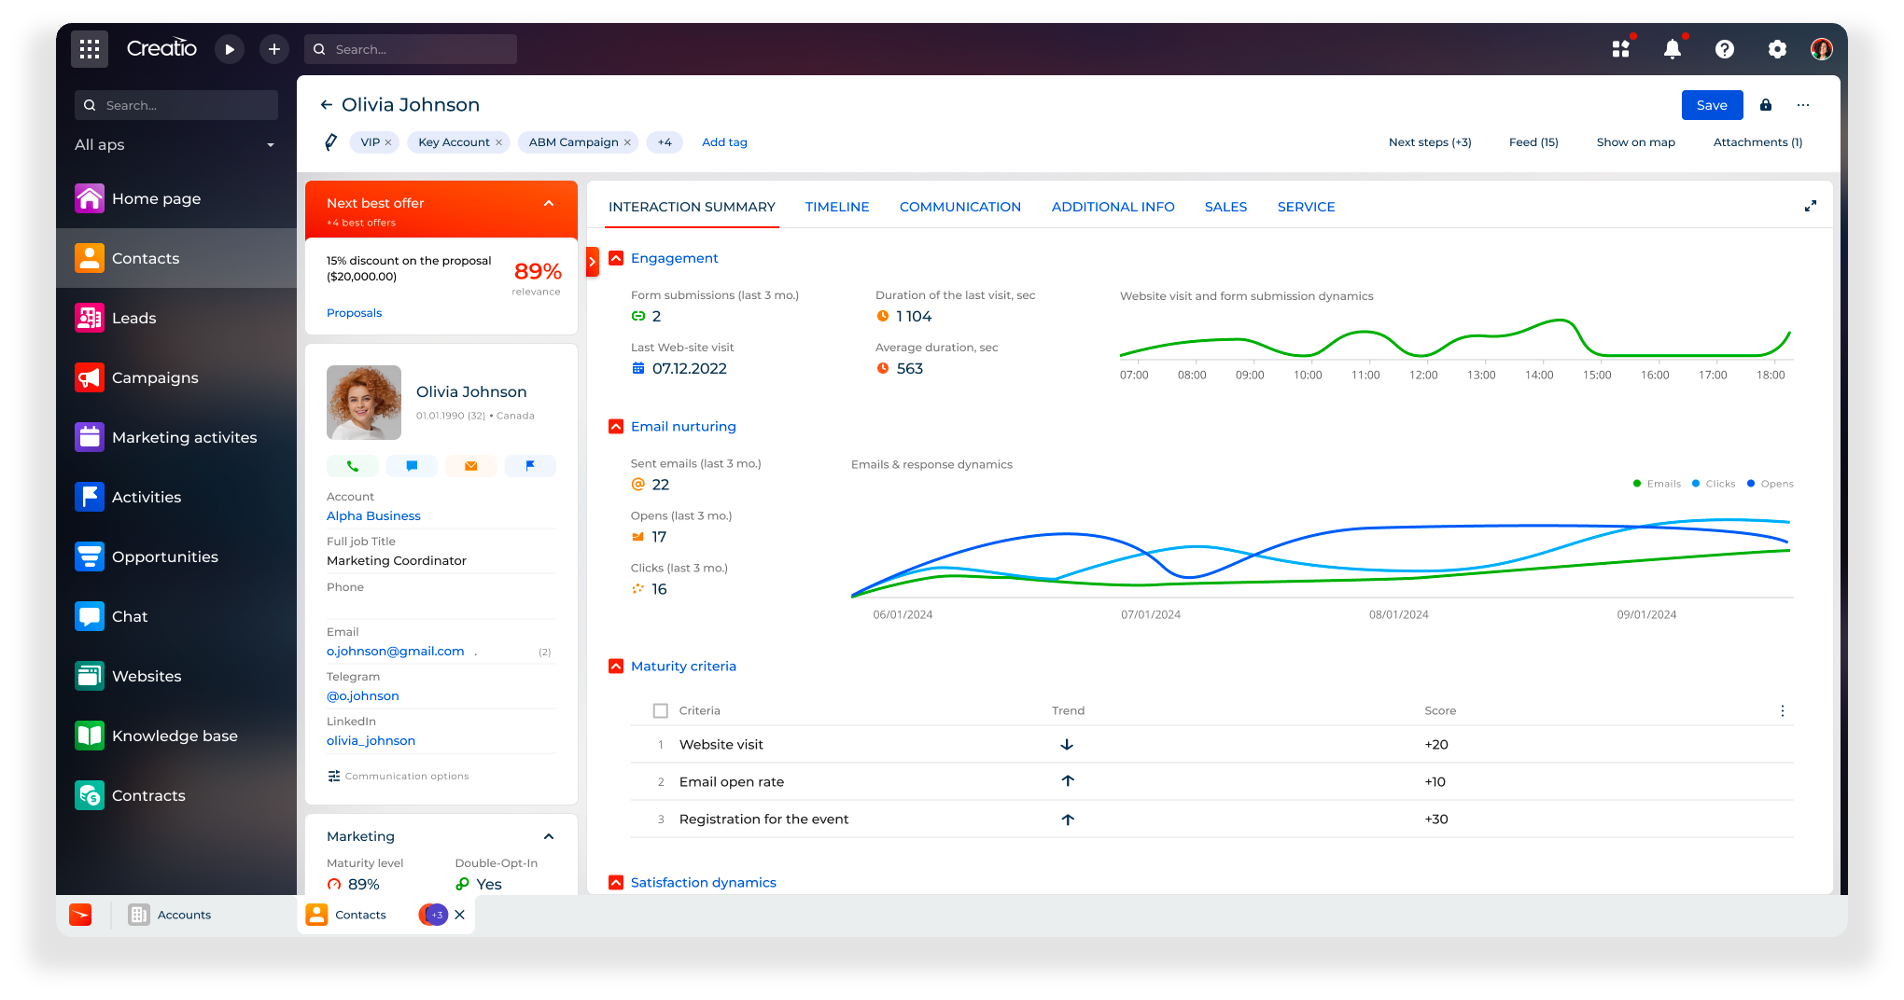Click the orange email icon on contact card
The width and height of the screenshot is (1904, 1000).
[x=471, y=466]
